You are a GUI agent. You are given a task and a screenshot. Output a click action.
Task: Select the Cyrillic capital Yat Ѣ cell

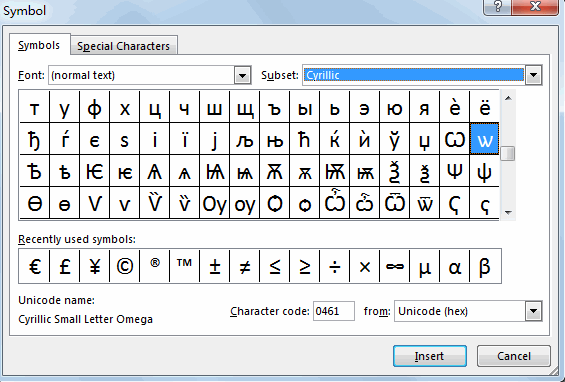point(34,171)
